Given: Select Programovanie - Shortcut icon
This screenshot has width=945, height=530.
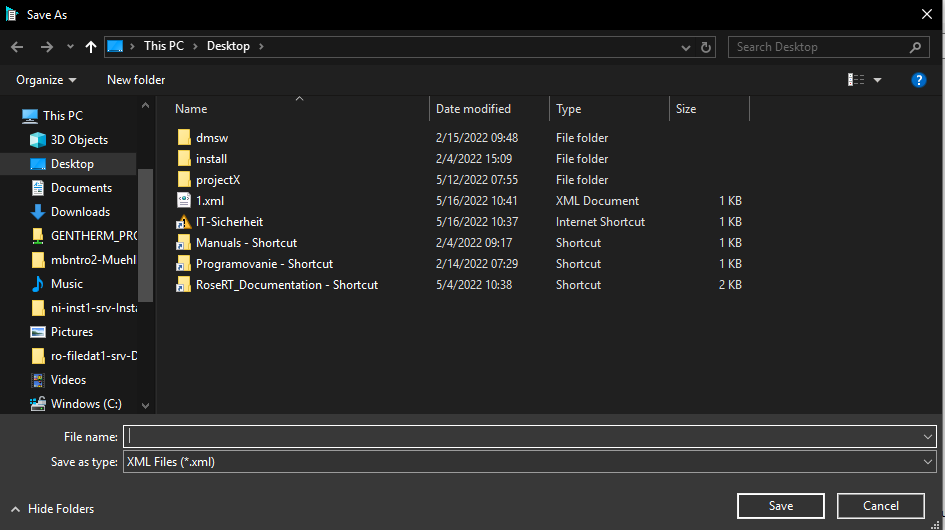Looking at the screenshot, I should pyautogui.click(x=183, y=264).
